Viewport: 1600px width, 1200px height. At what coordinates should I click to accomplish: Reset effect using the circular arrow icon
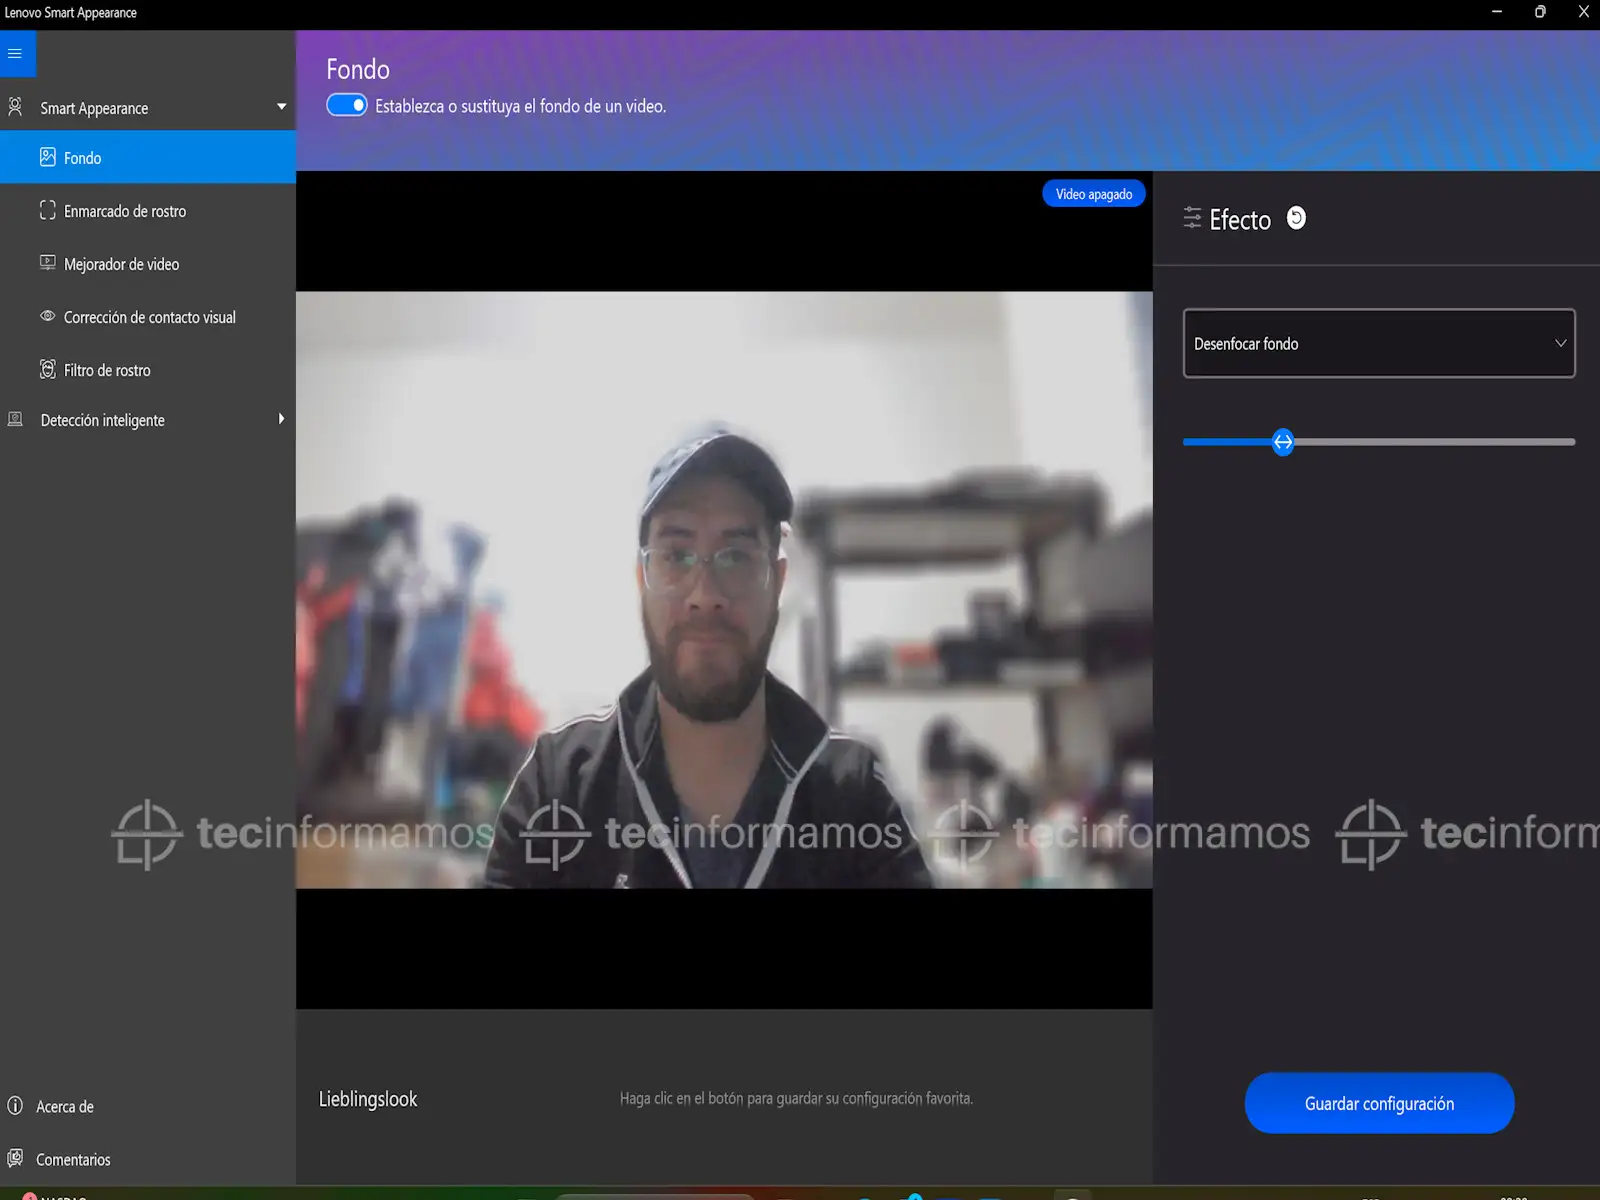click(1296, 218)
